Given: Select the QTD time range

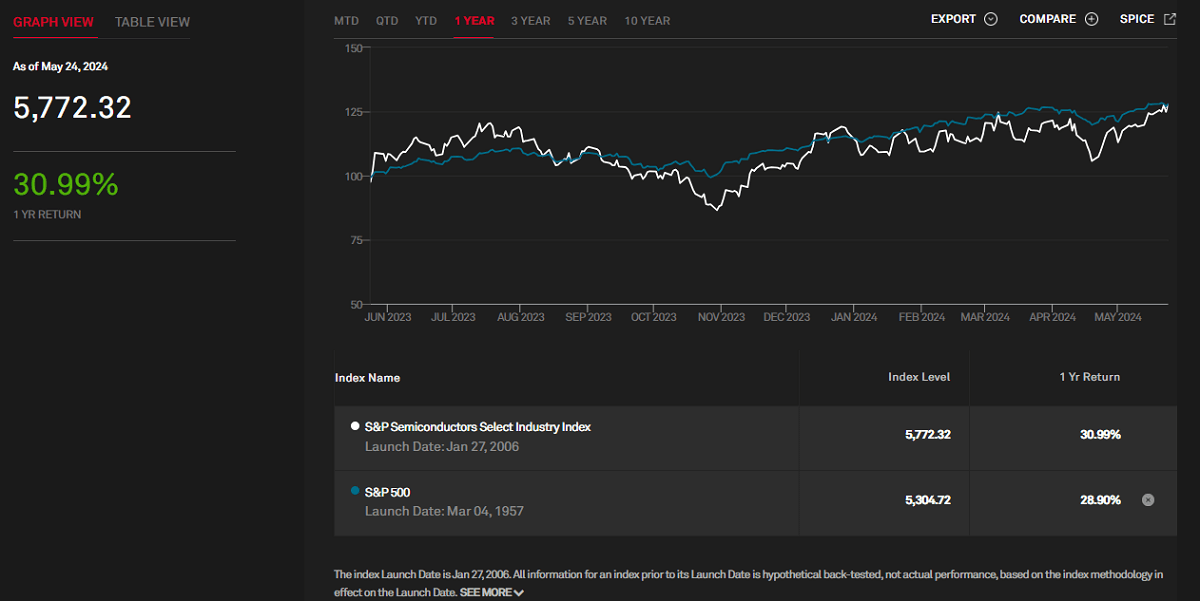Looking at the screenshot, I should tap(387, 21).
